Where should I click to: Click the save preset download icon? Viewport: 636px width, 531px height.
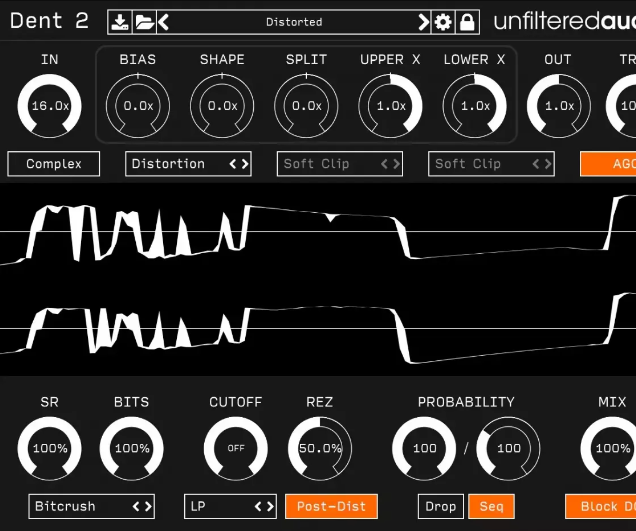coord(120,22)
